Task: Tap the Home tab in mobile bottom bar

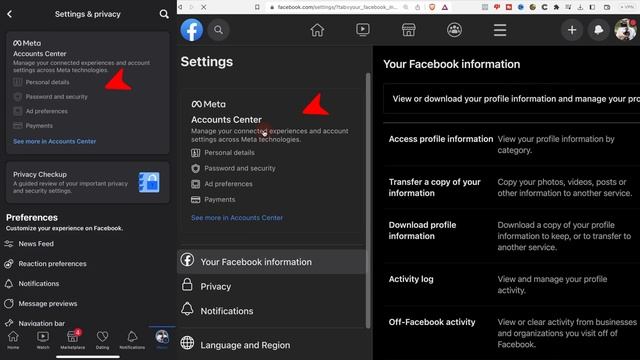Action: click(x=13, y=340)
